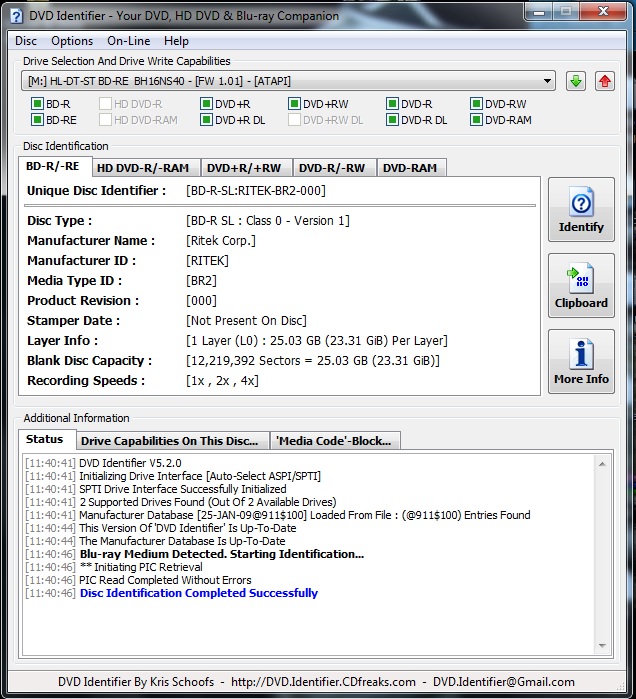
Task: Click the 'Initializing Drive Interface' log line
Action: (x=200, y=476)
